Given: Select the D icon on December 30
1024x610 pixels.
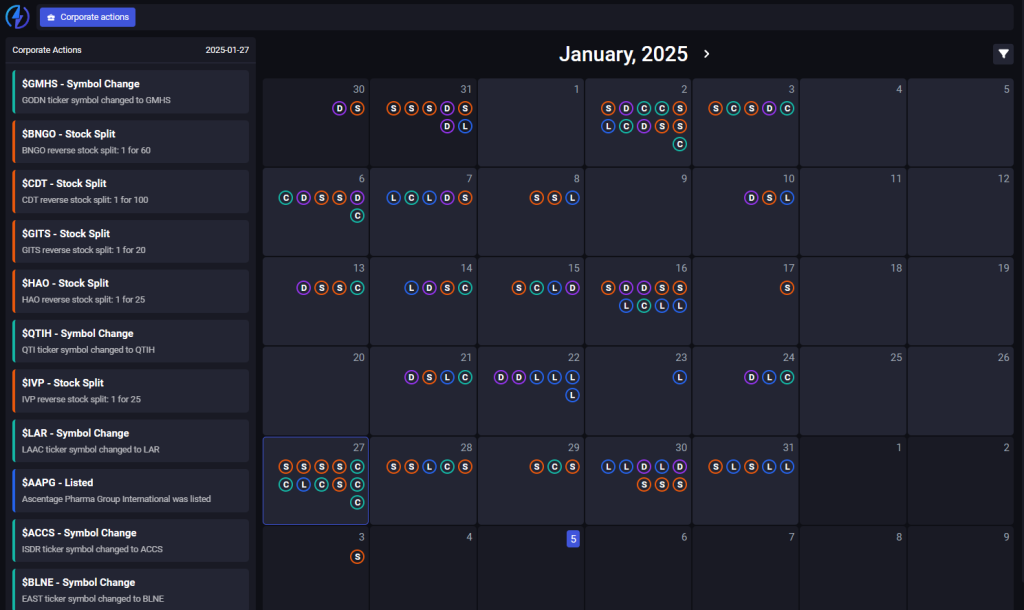Looking at the screenshot, I should click(x=339, y=108).
